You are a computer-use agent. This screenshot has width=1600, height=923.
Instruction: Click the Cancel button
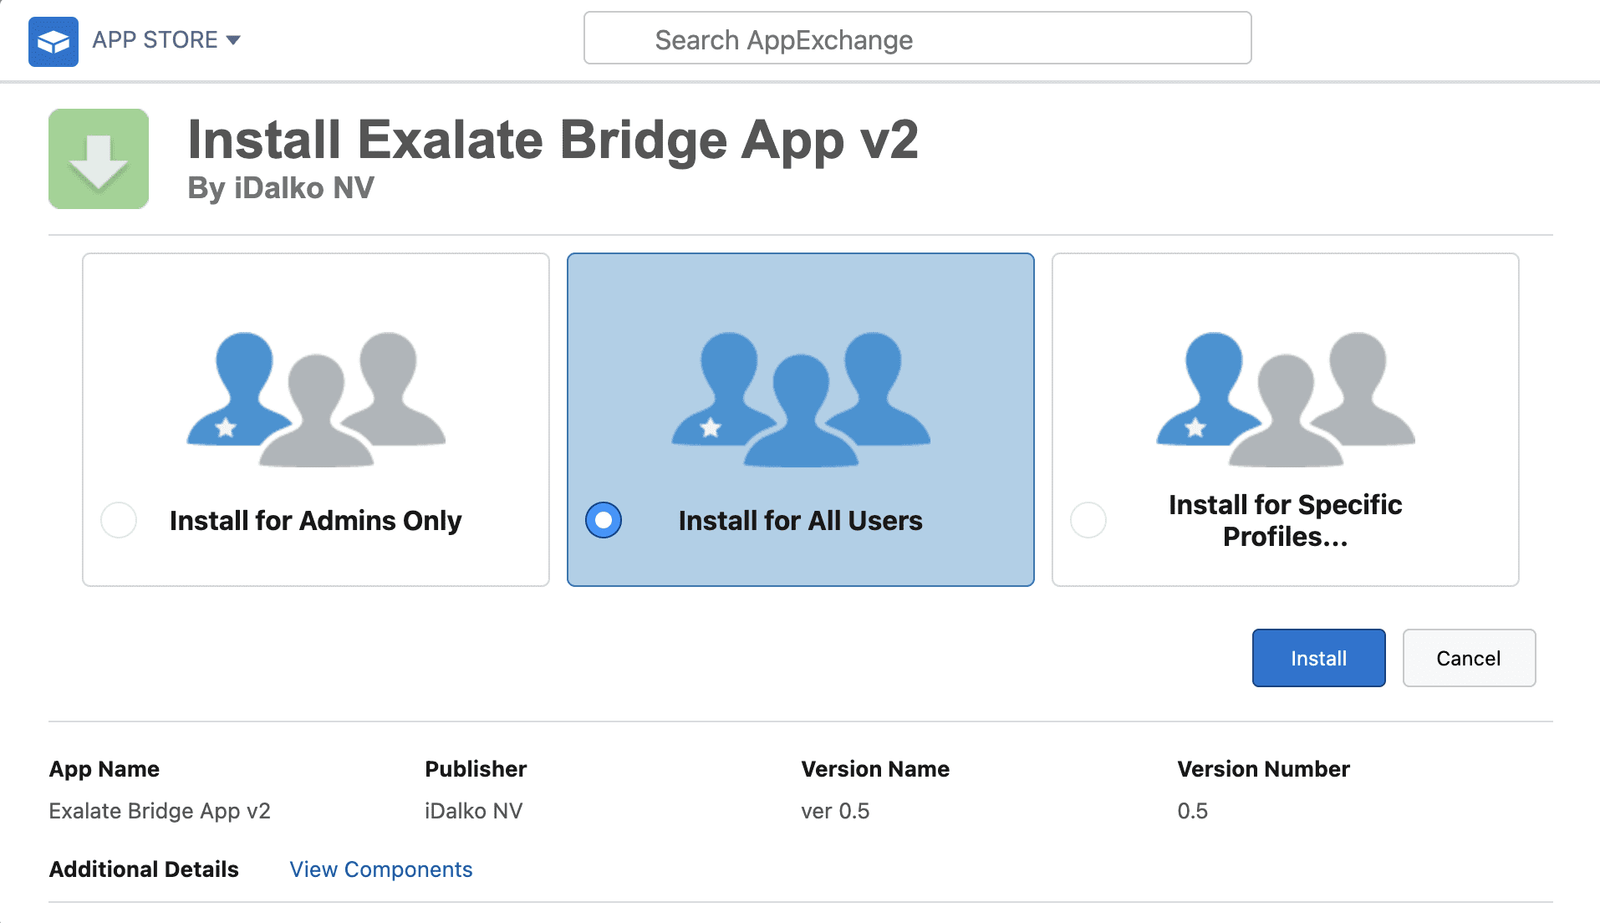pos(1468,658)
